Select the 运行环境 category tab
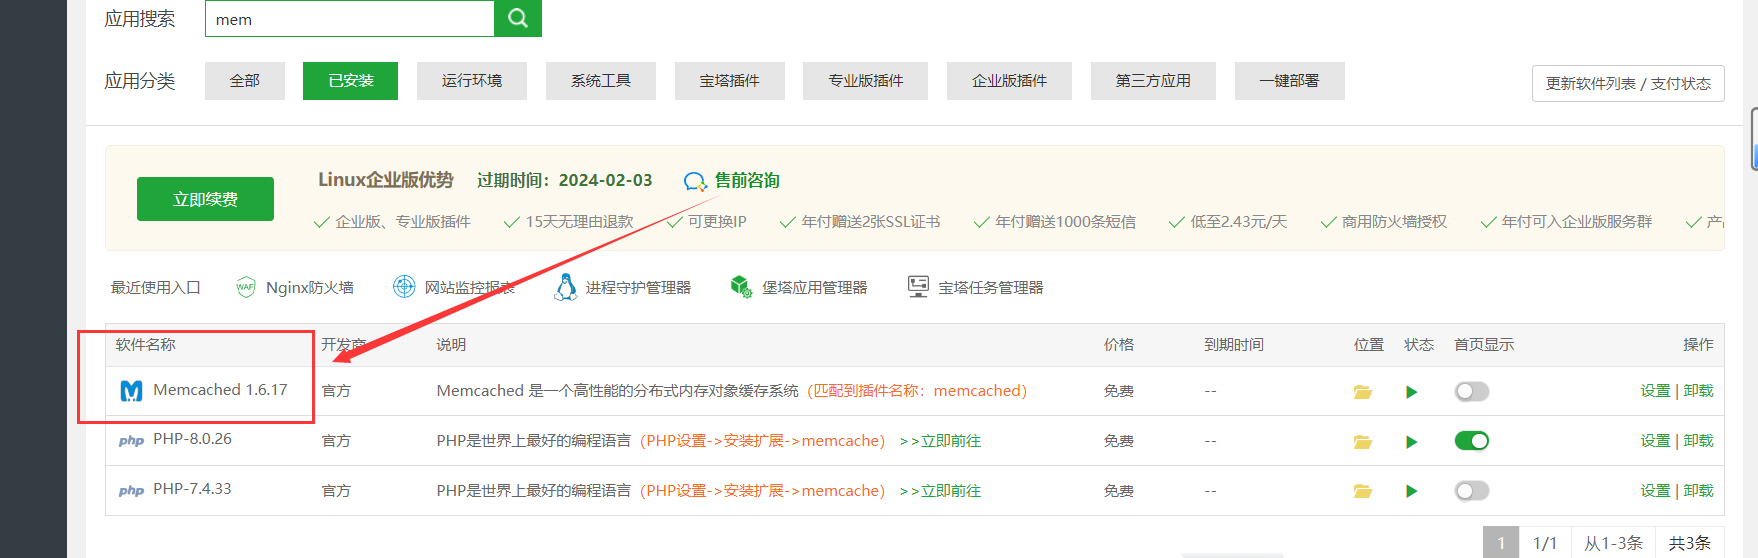The width and height of the screenshot is (1758, 558). coord(472,81)
